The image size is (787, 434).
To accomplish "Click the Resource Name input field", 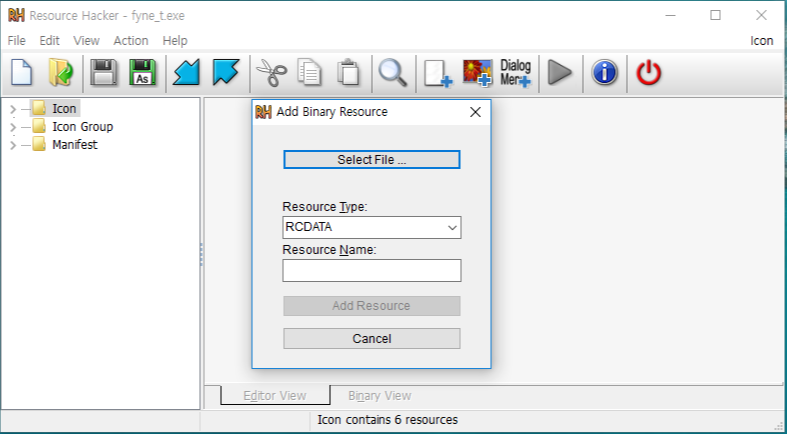I will pyautogui.click(x=371, y=270).
